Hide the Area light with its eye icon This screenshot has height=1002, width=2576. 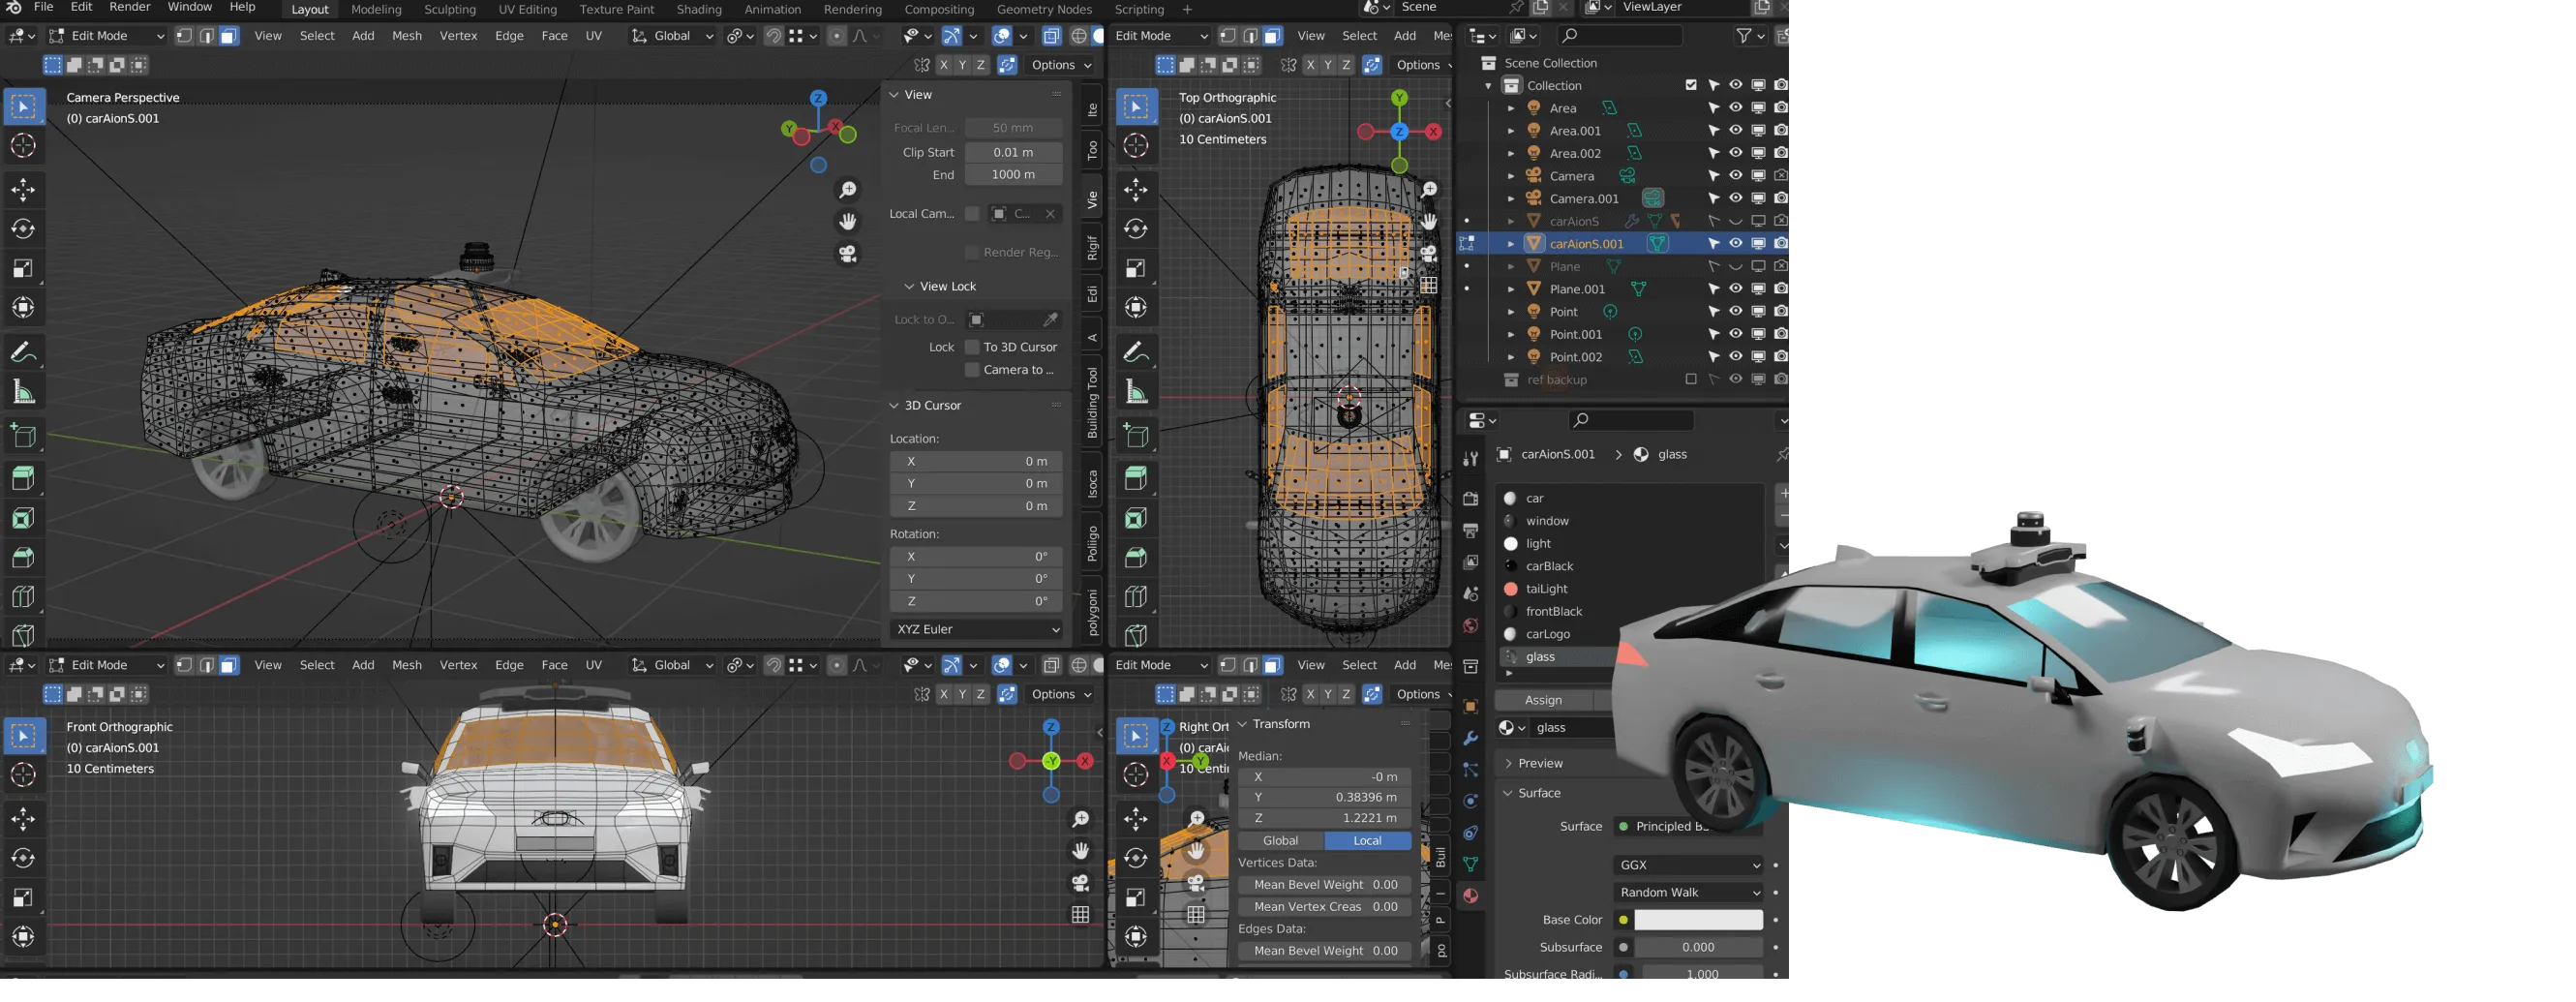pyautogui.click(x=1735, y=108)
